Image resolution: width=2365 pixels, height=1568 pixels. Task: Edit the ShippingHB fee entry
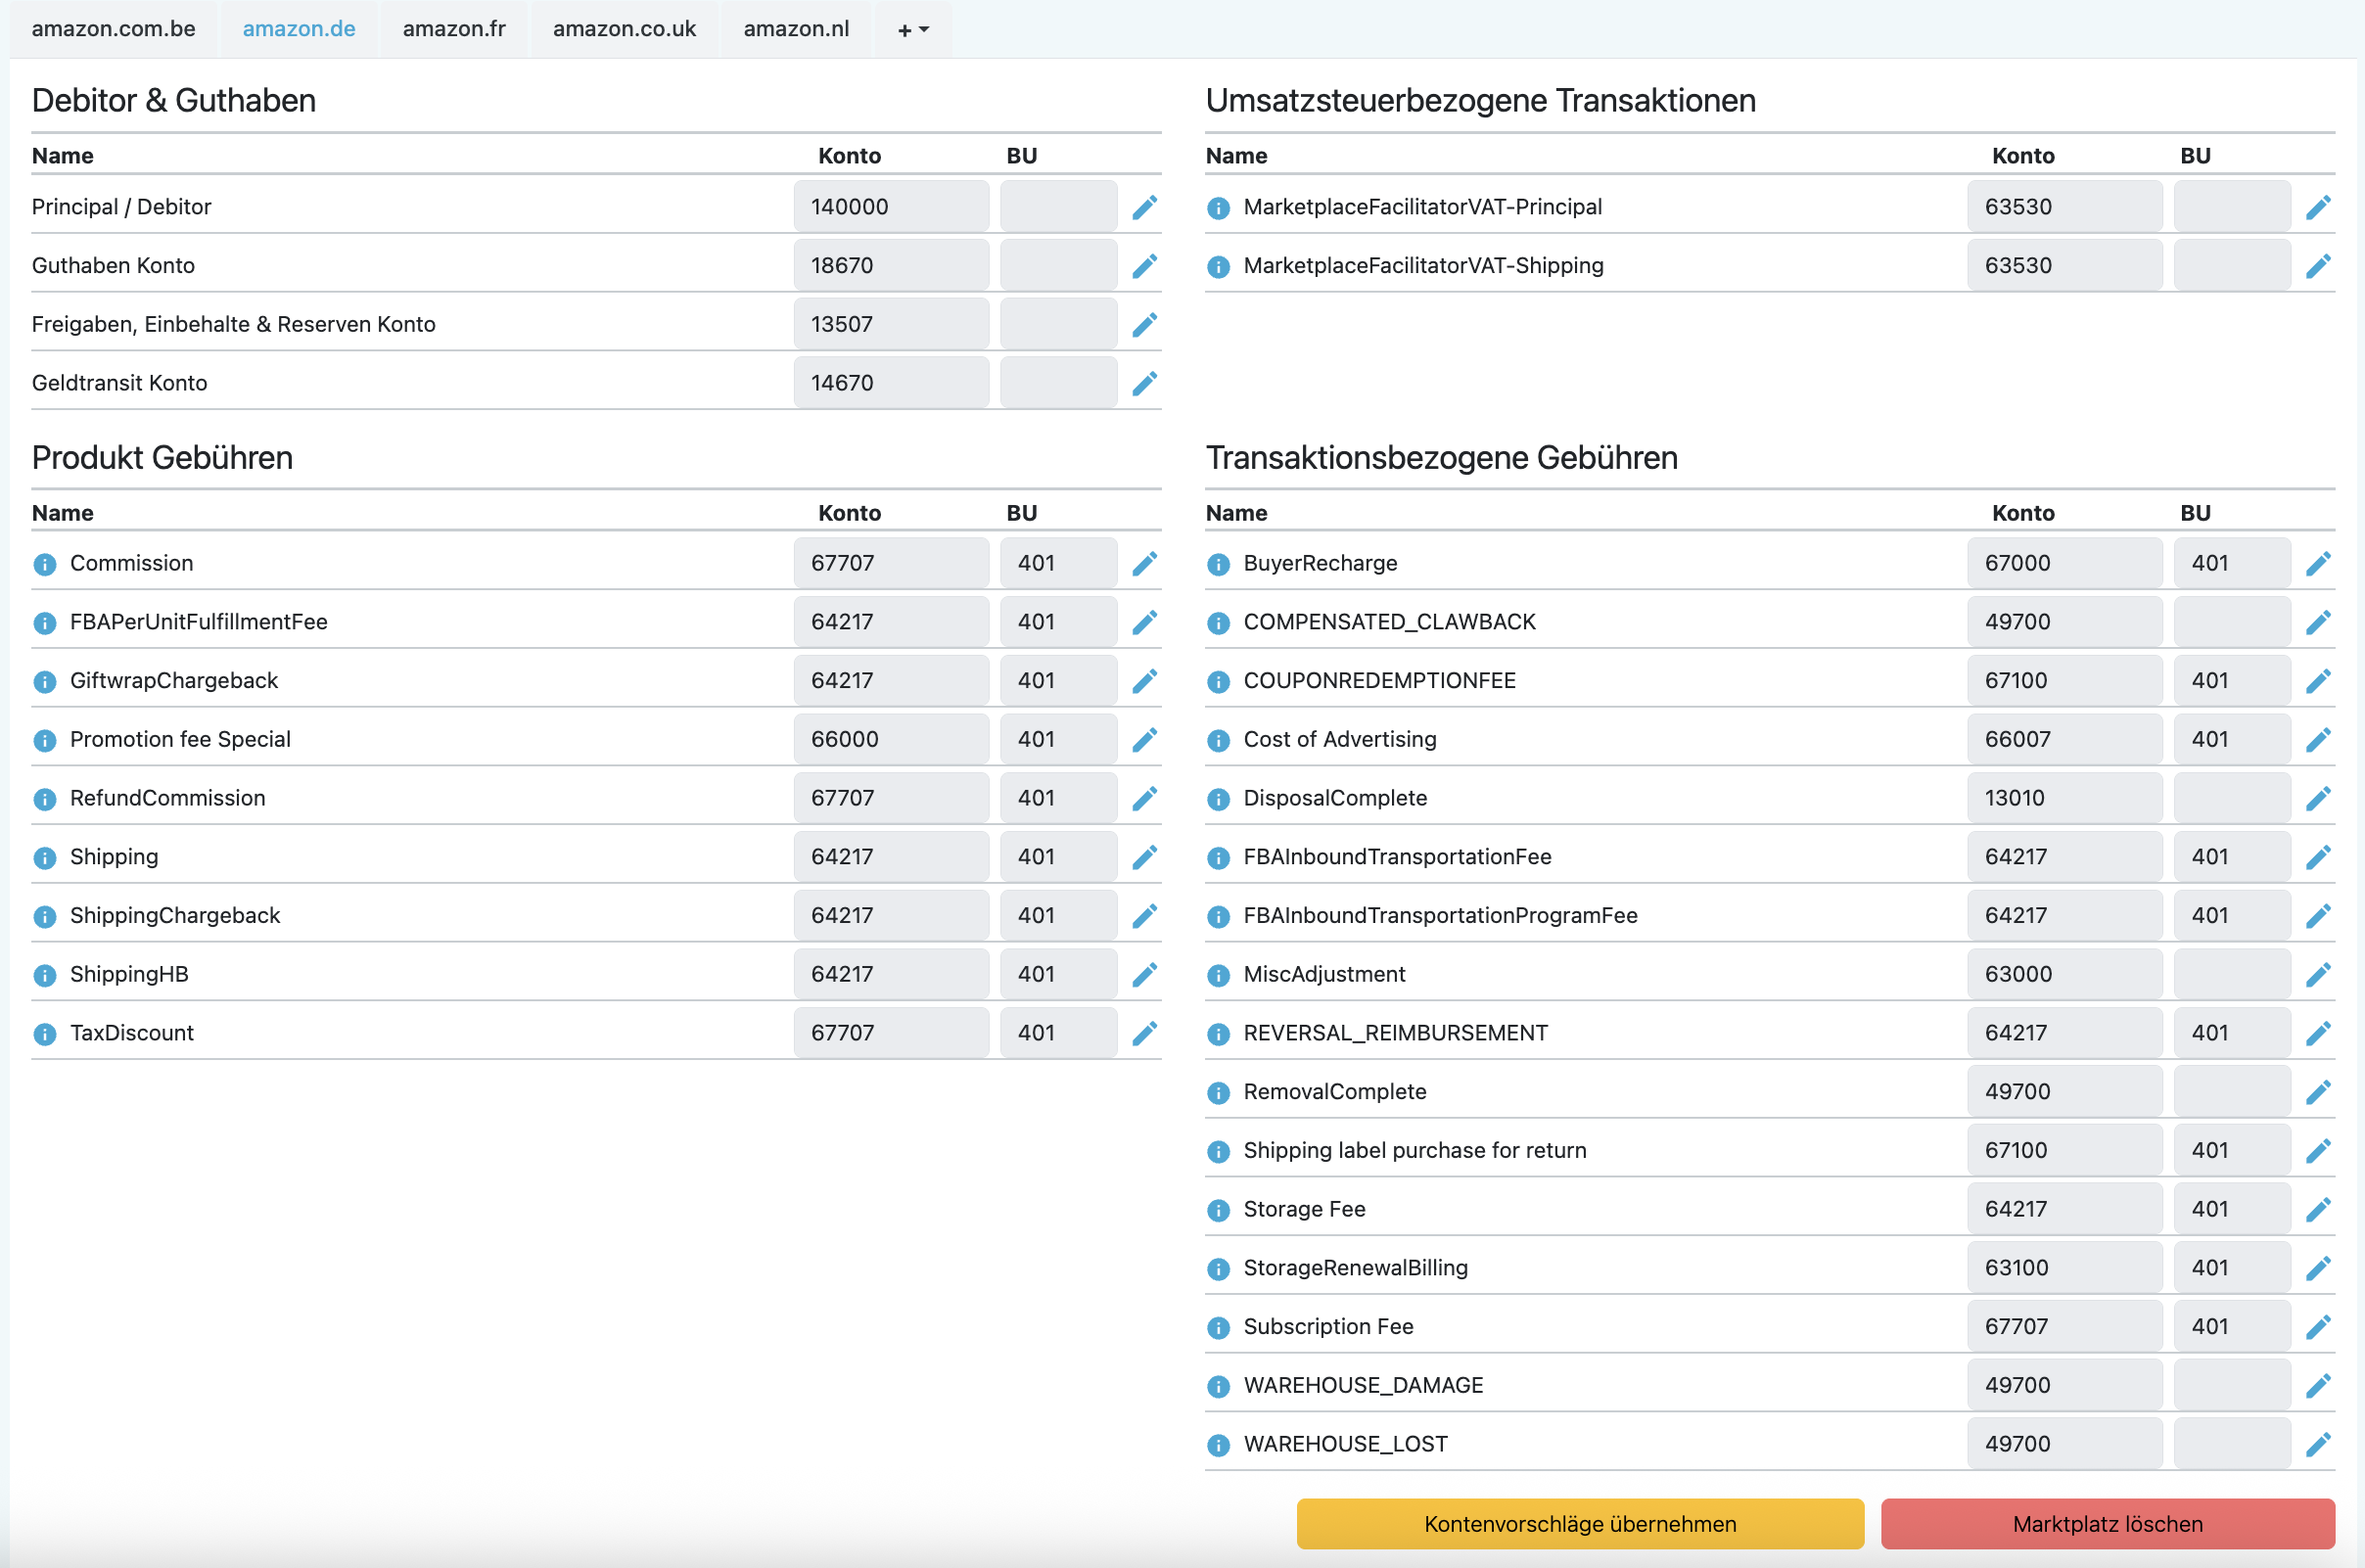tap(1144, 975)
